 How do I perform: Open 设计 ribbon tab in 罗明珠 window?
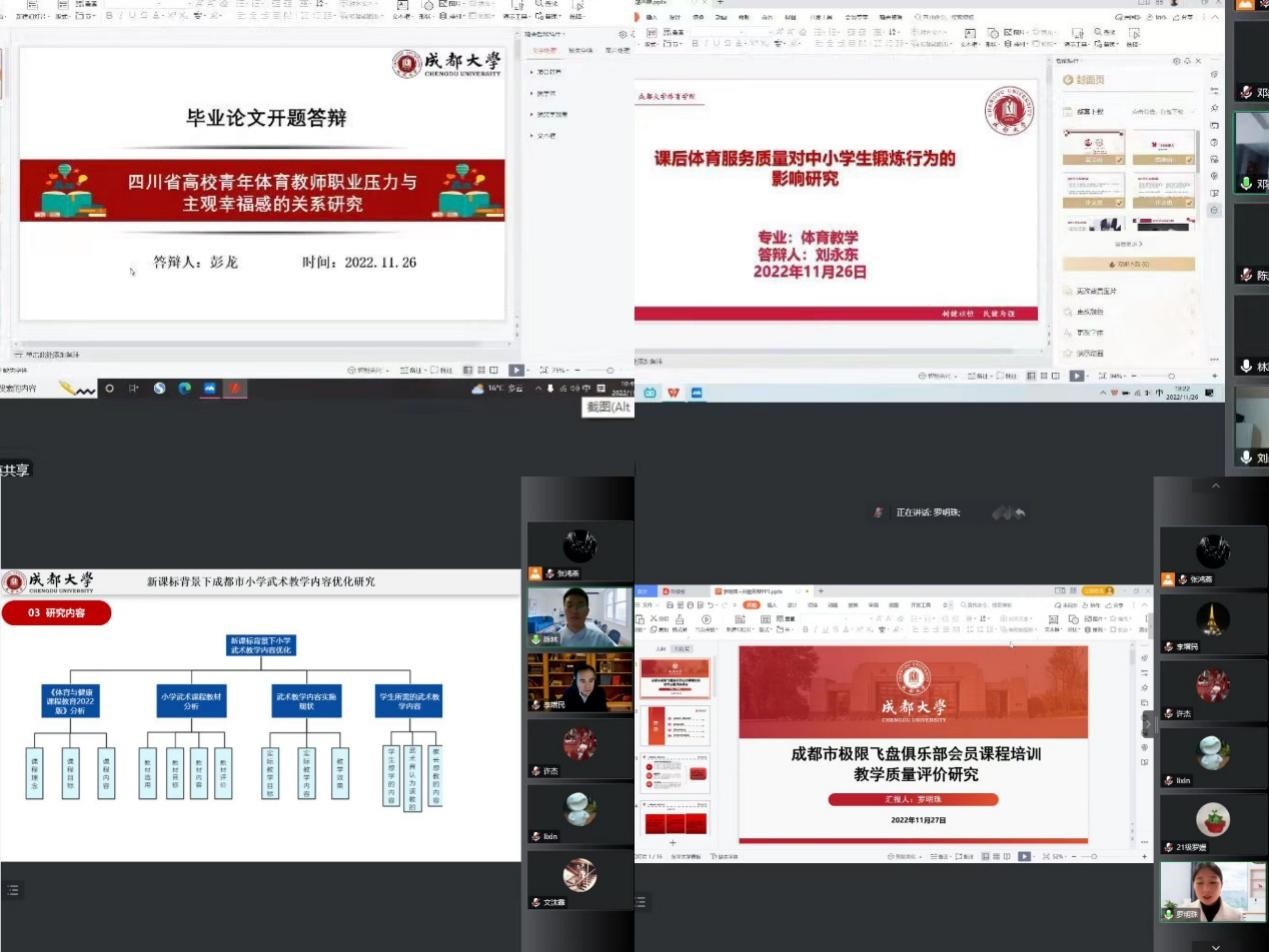click(792, 605)
